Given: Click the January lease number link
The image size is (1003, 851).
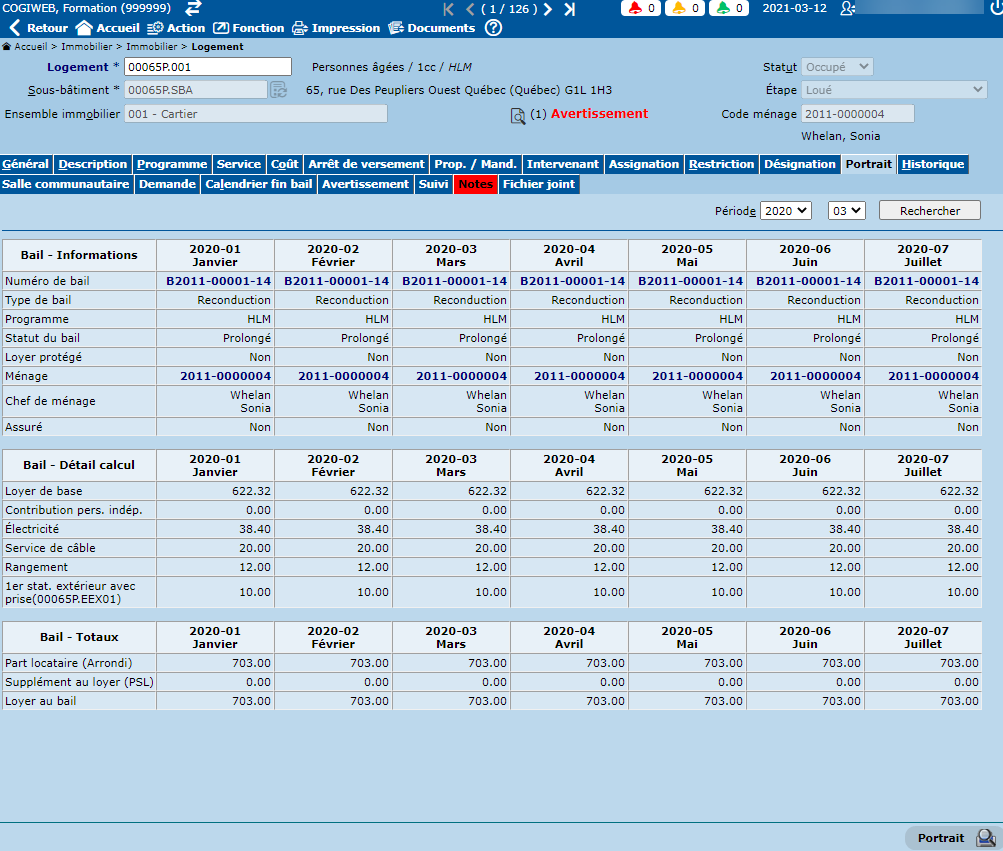Looking at the screenshot, I should tap(219, 281).
